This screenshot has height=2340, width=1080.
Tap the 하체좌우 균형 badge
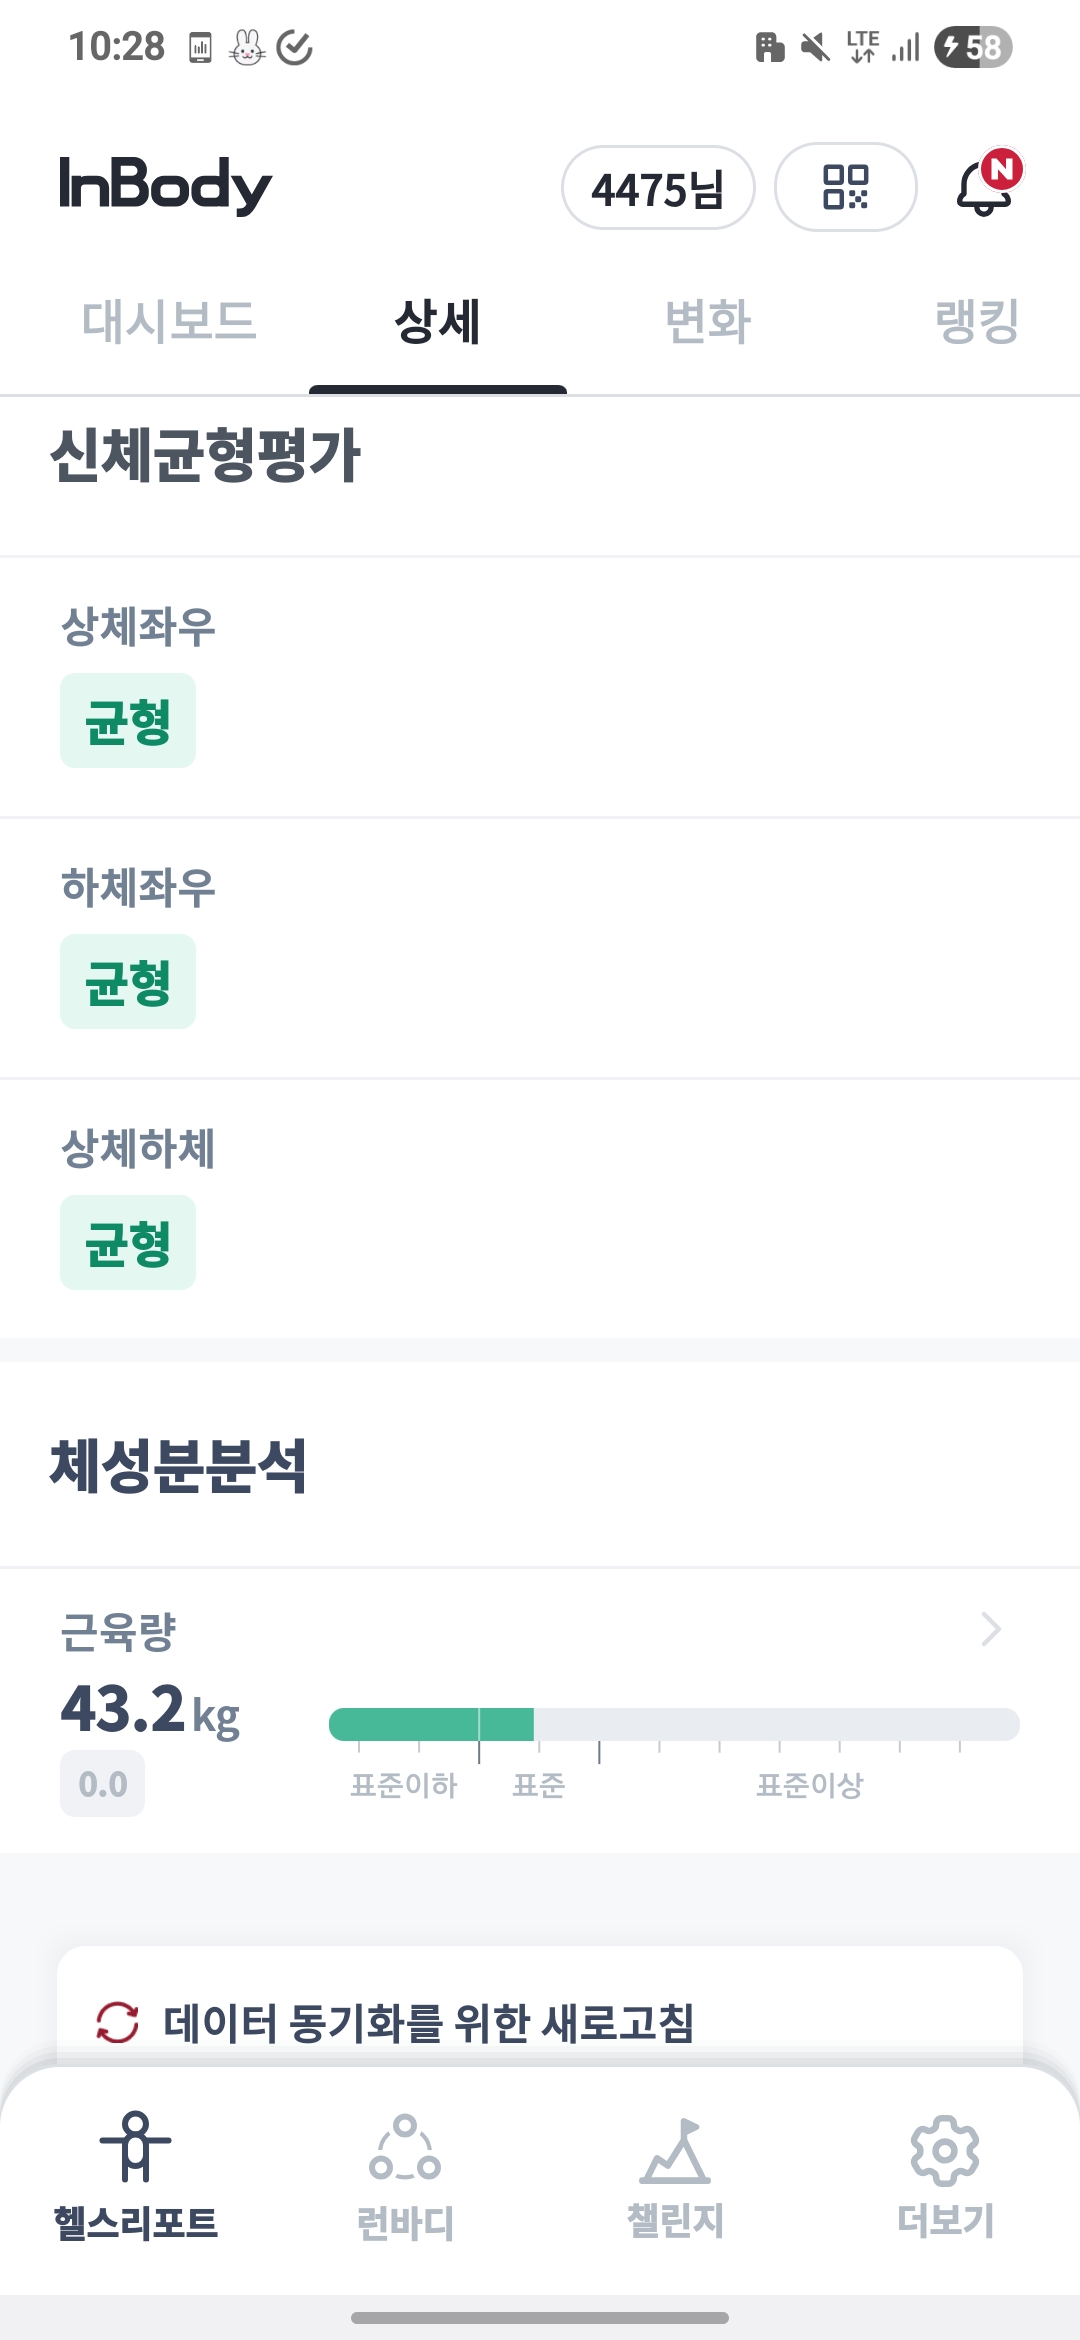coord(128,982)
